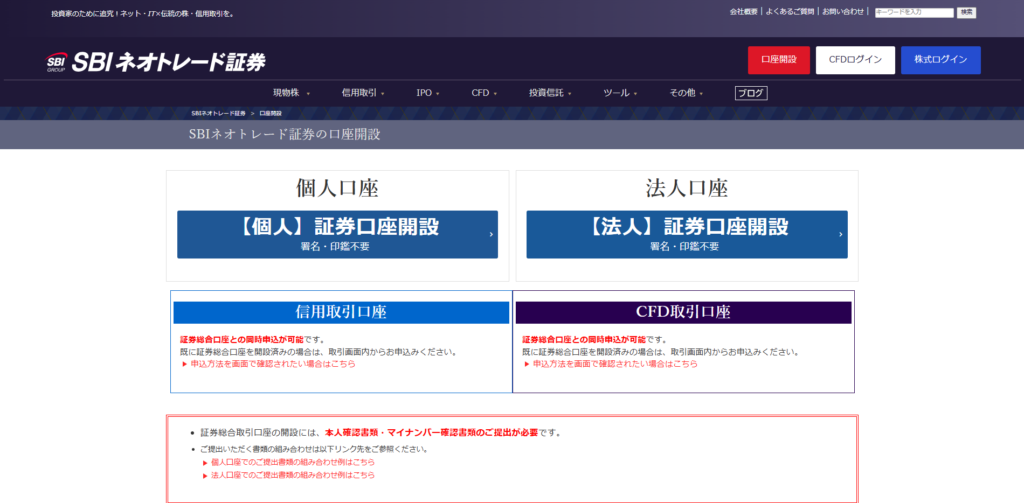This screenshot has width=1024, height=503.
Task: Click the 法人口座 heading
Action: tap(686, 189)
